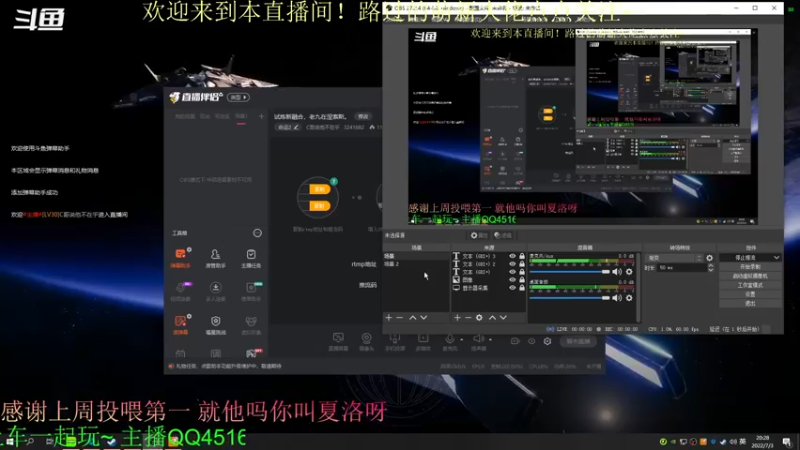Hide the 文本 (GDI+) 2 source with its eye

point(512,264)
